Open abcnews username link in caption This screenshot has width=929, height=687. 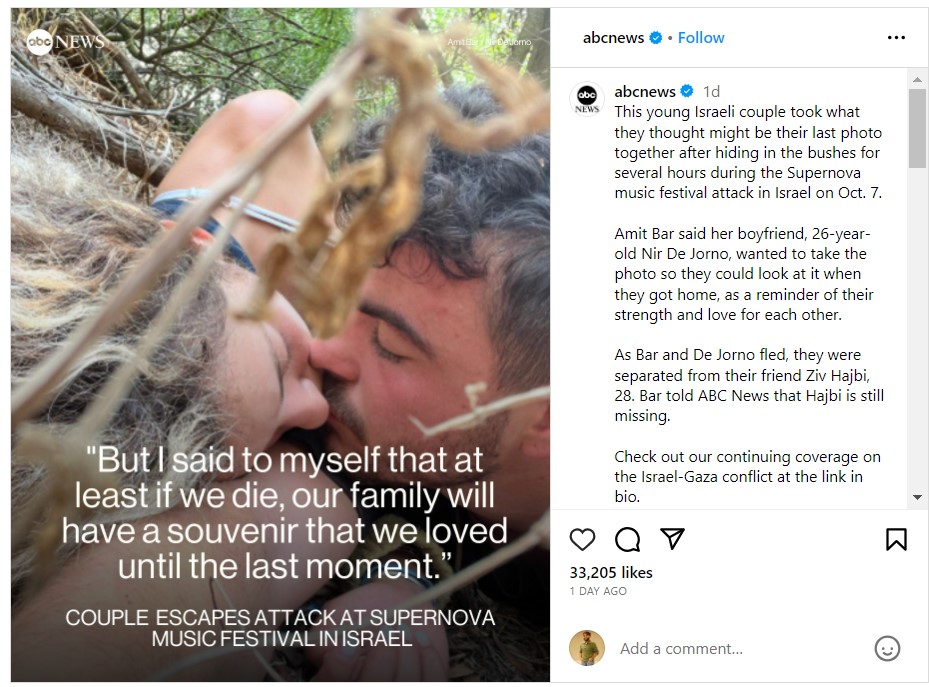click(x=644, y=92)
